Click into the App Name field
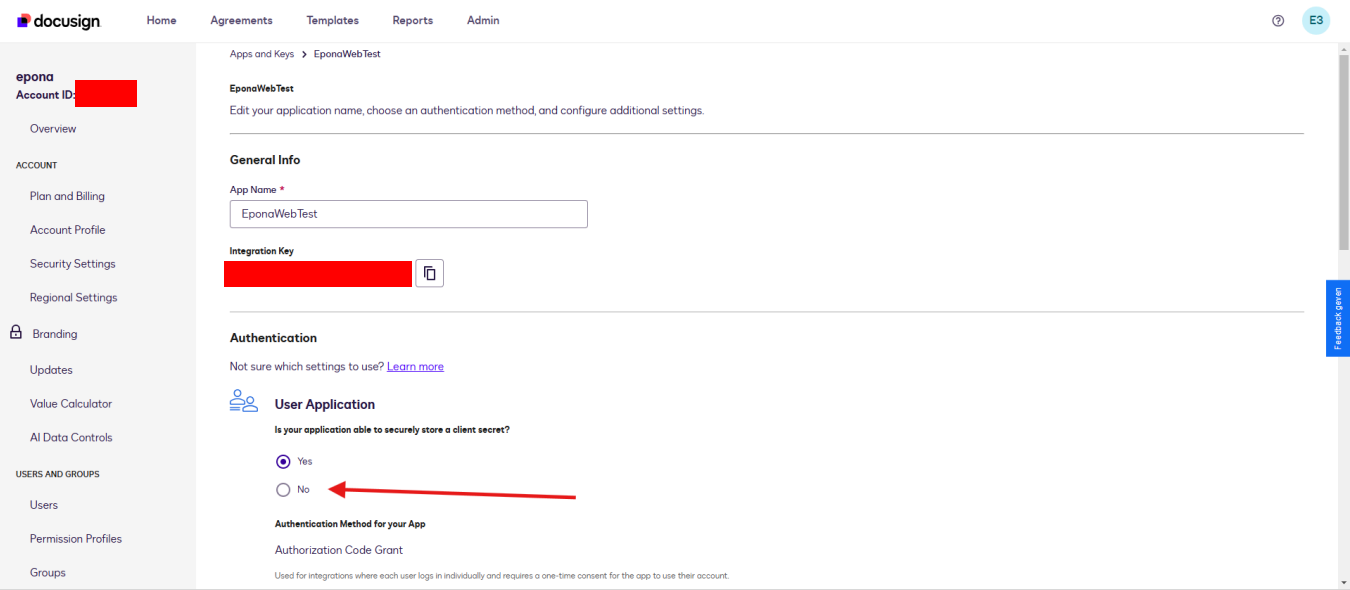 click(x=408, y=214)
